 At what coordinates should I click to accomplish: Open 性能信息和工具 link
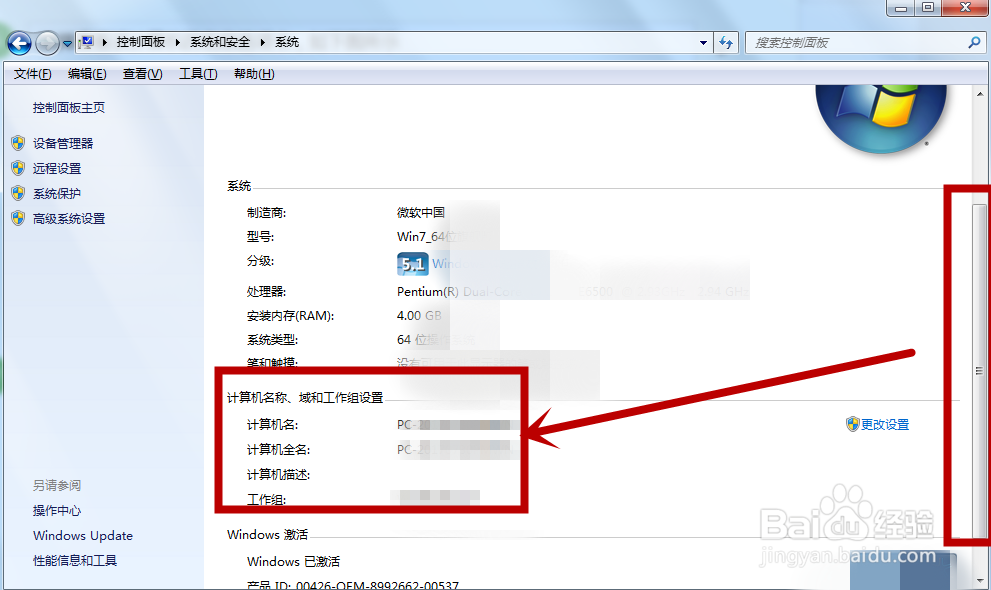coord(75,560)
